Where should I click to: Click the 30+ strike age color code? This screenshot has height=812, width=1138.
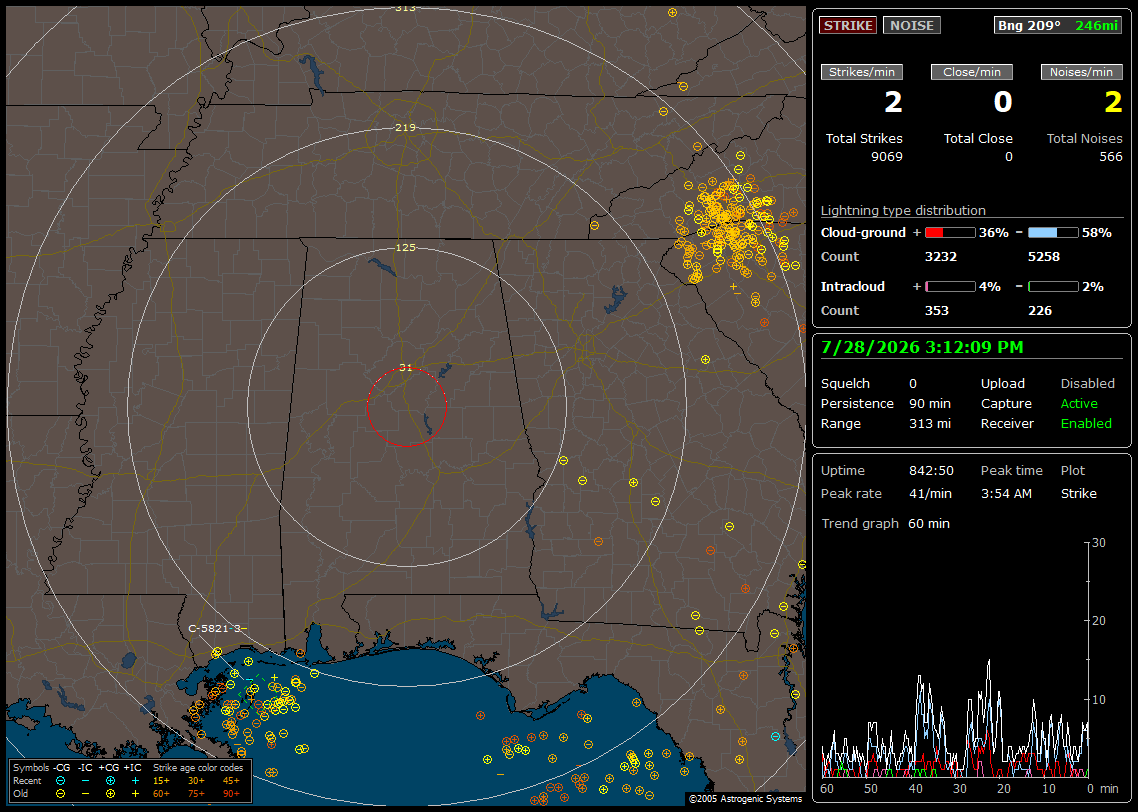(196, 781)
